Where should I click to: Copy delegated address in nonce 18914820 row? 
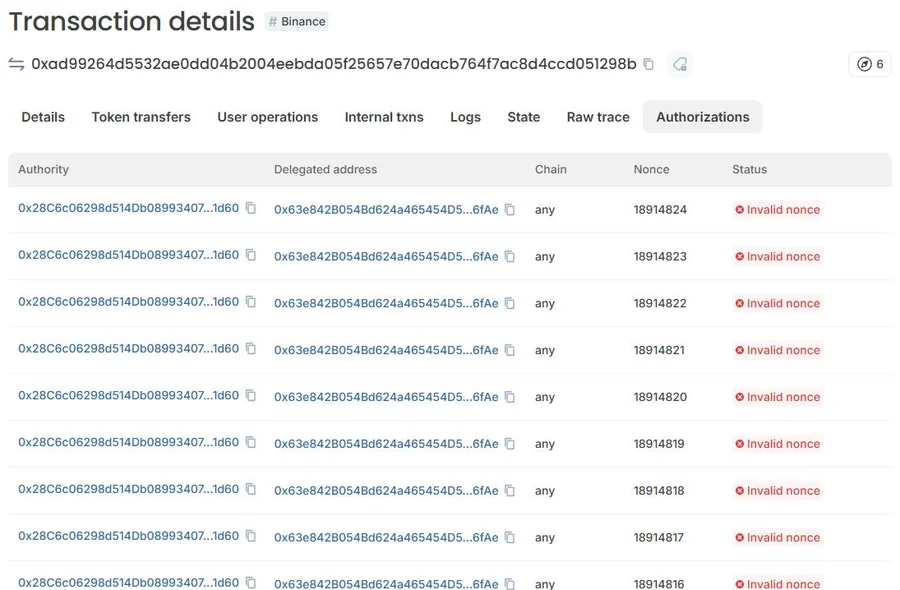[510, 397]
